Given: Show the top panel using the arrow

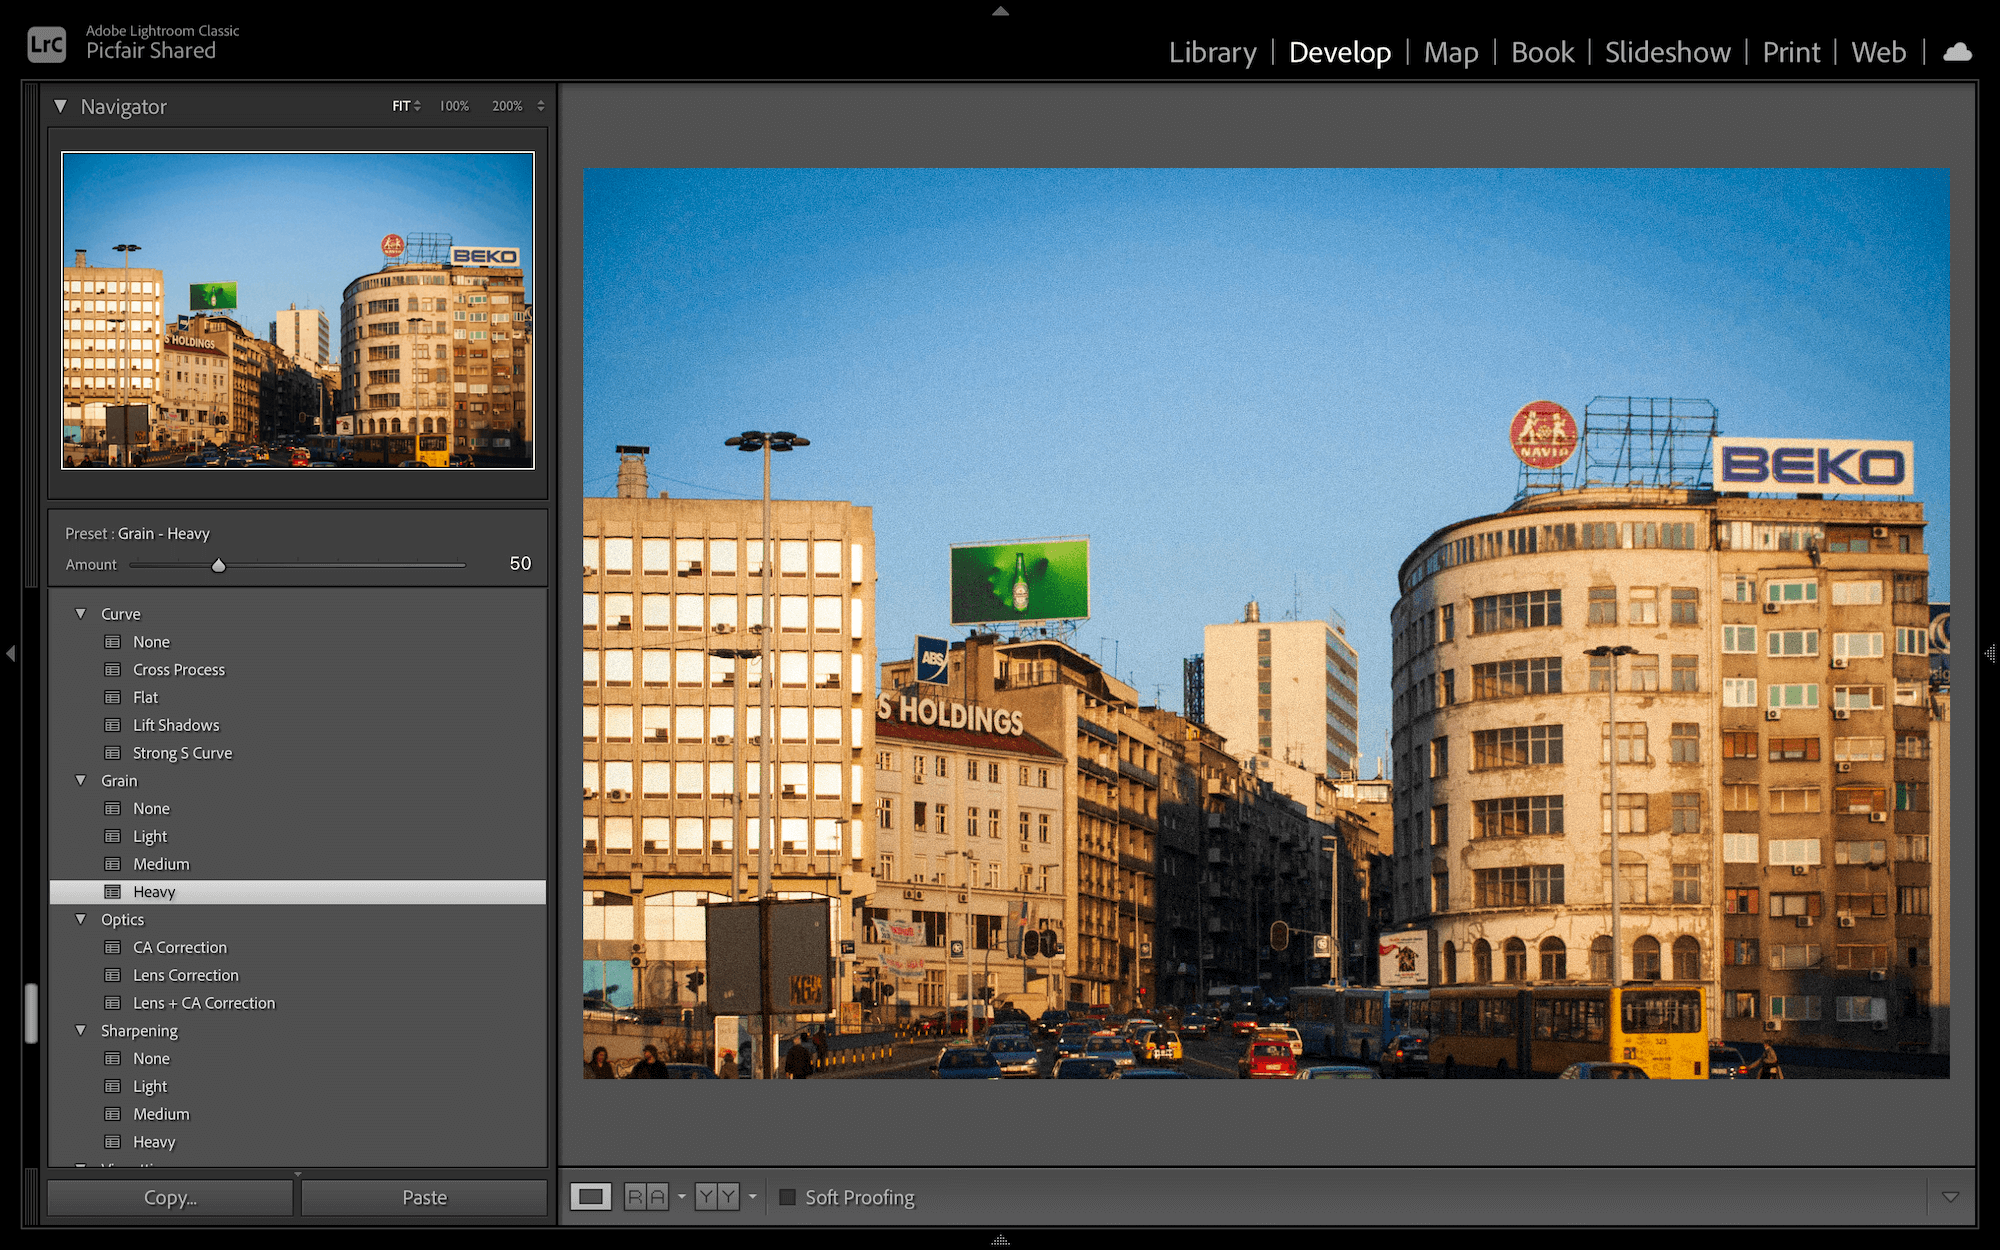Looking at the screenshot, I should tap(1000, 11).
